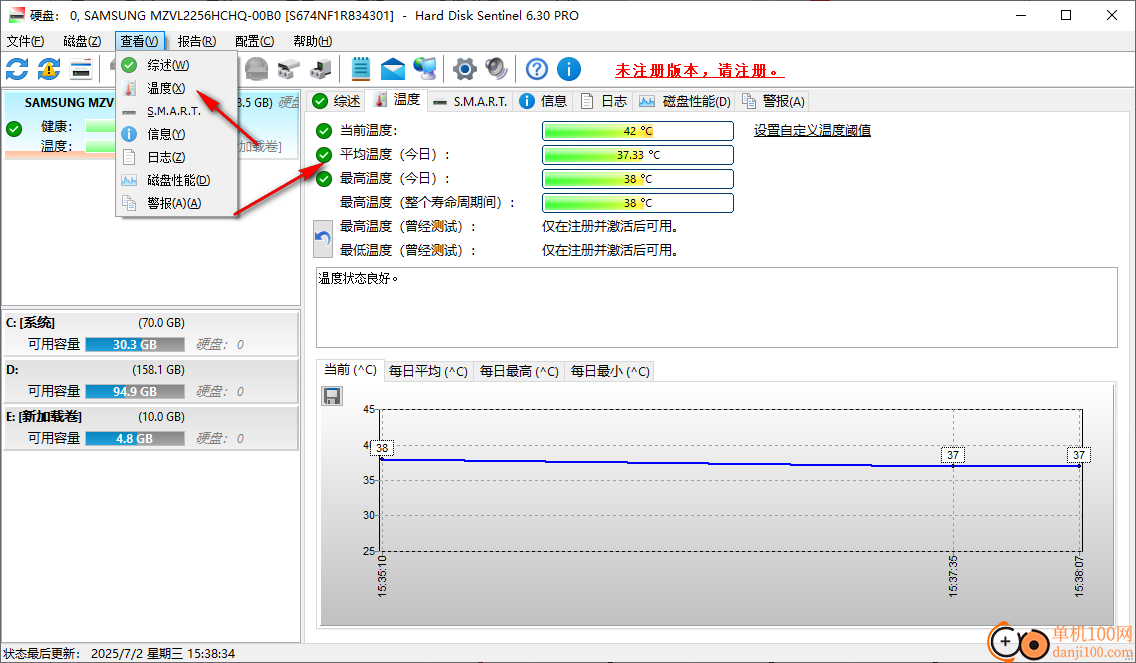Click the lifetime 最高温度 38 °C bar
This screenshot has height=663, width=1136.
pos(638,203)
